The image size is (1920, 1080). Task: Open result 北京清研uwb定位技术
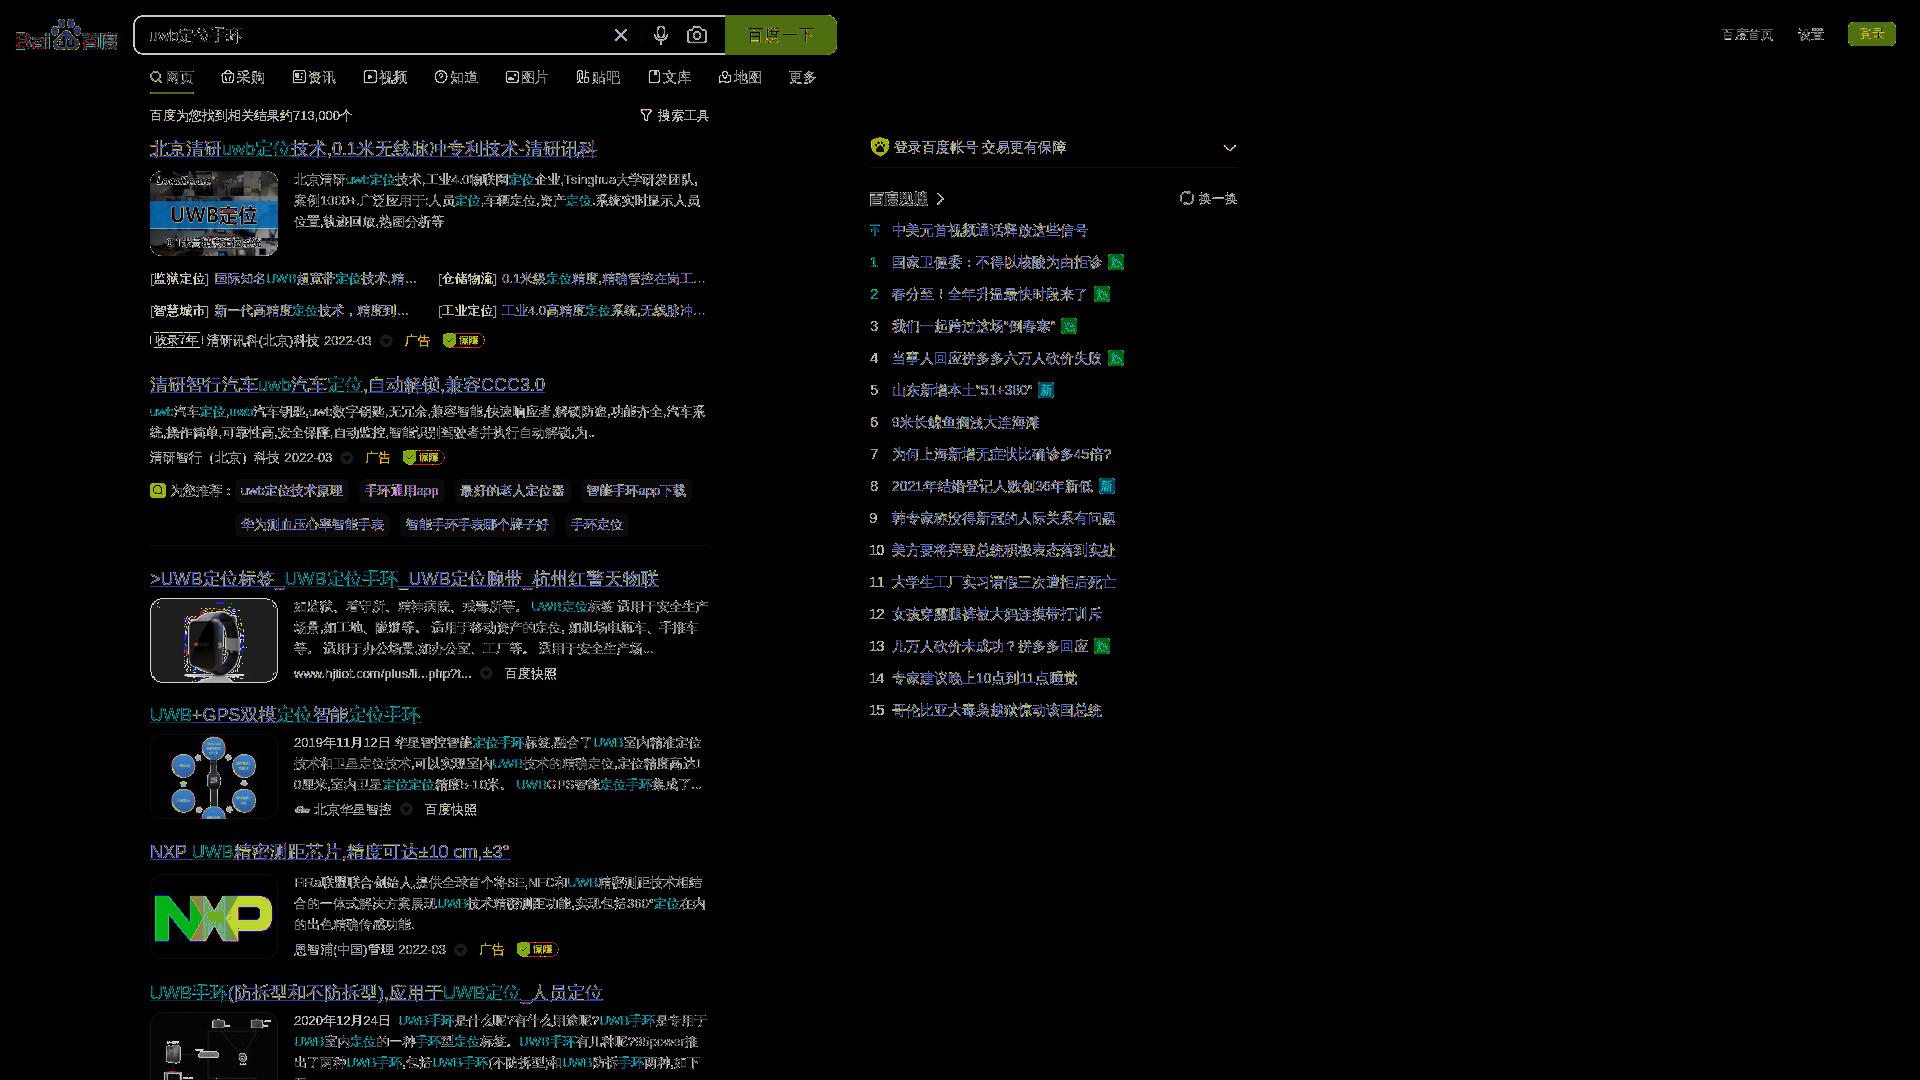tap(373, 149)
